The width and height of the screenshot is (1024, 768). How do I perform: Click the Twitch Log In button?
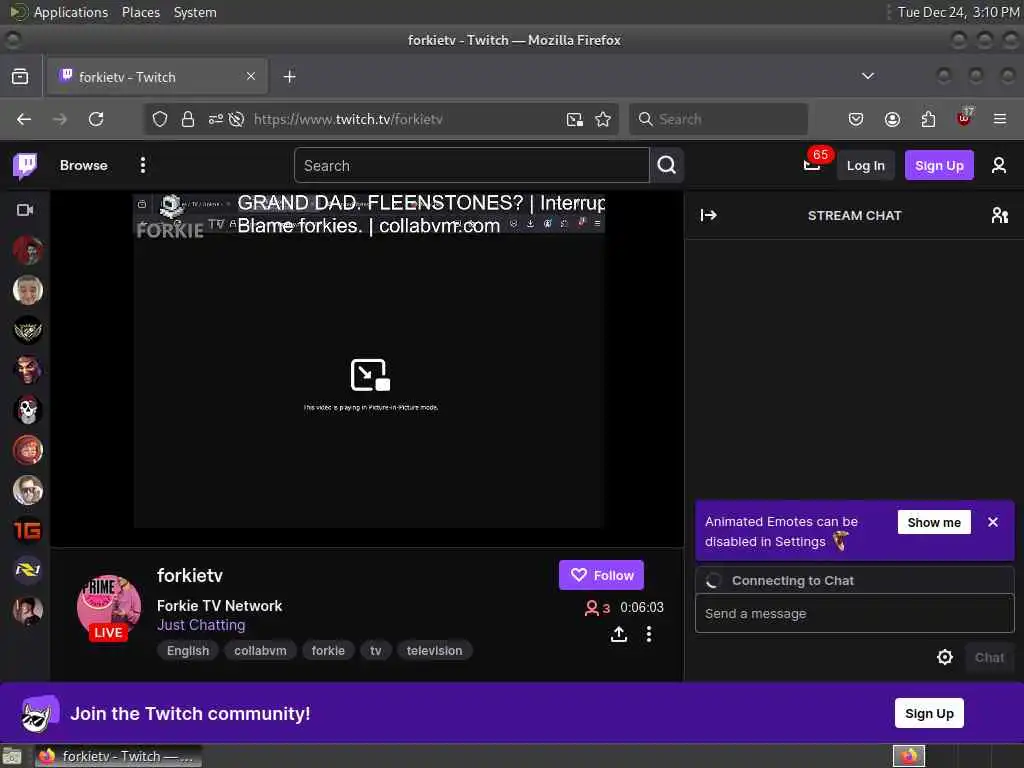pos(865,165)
